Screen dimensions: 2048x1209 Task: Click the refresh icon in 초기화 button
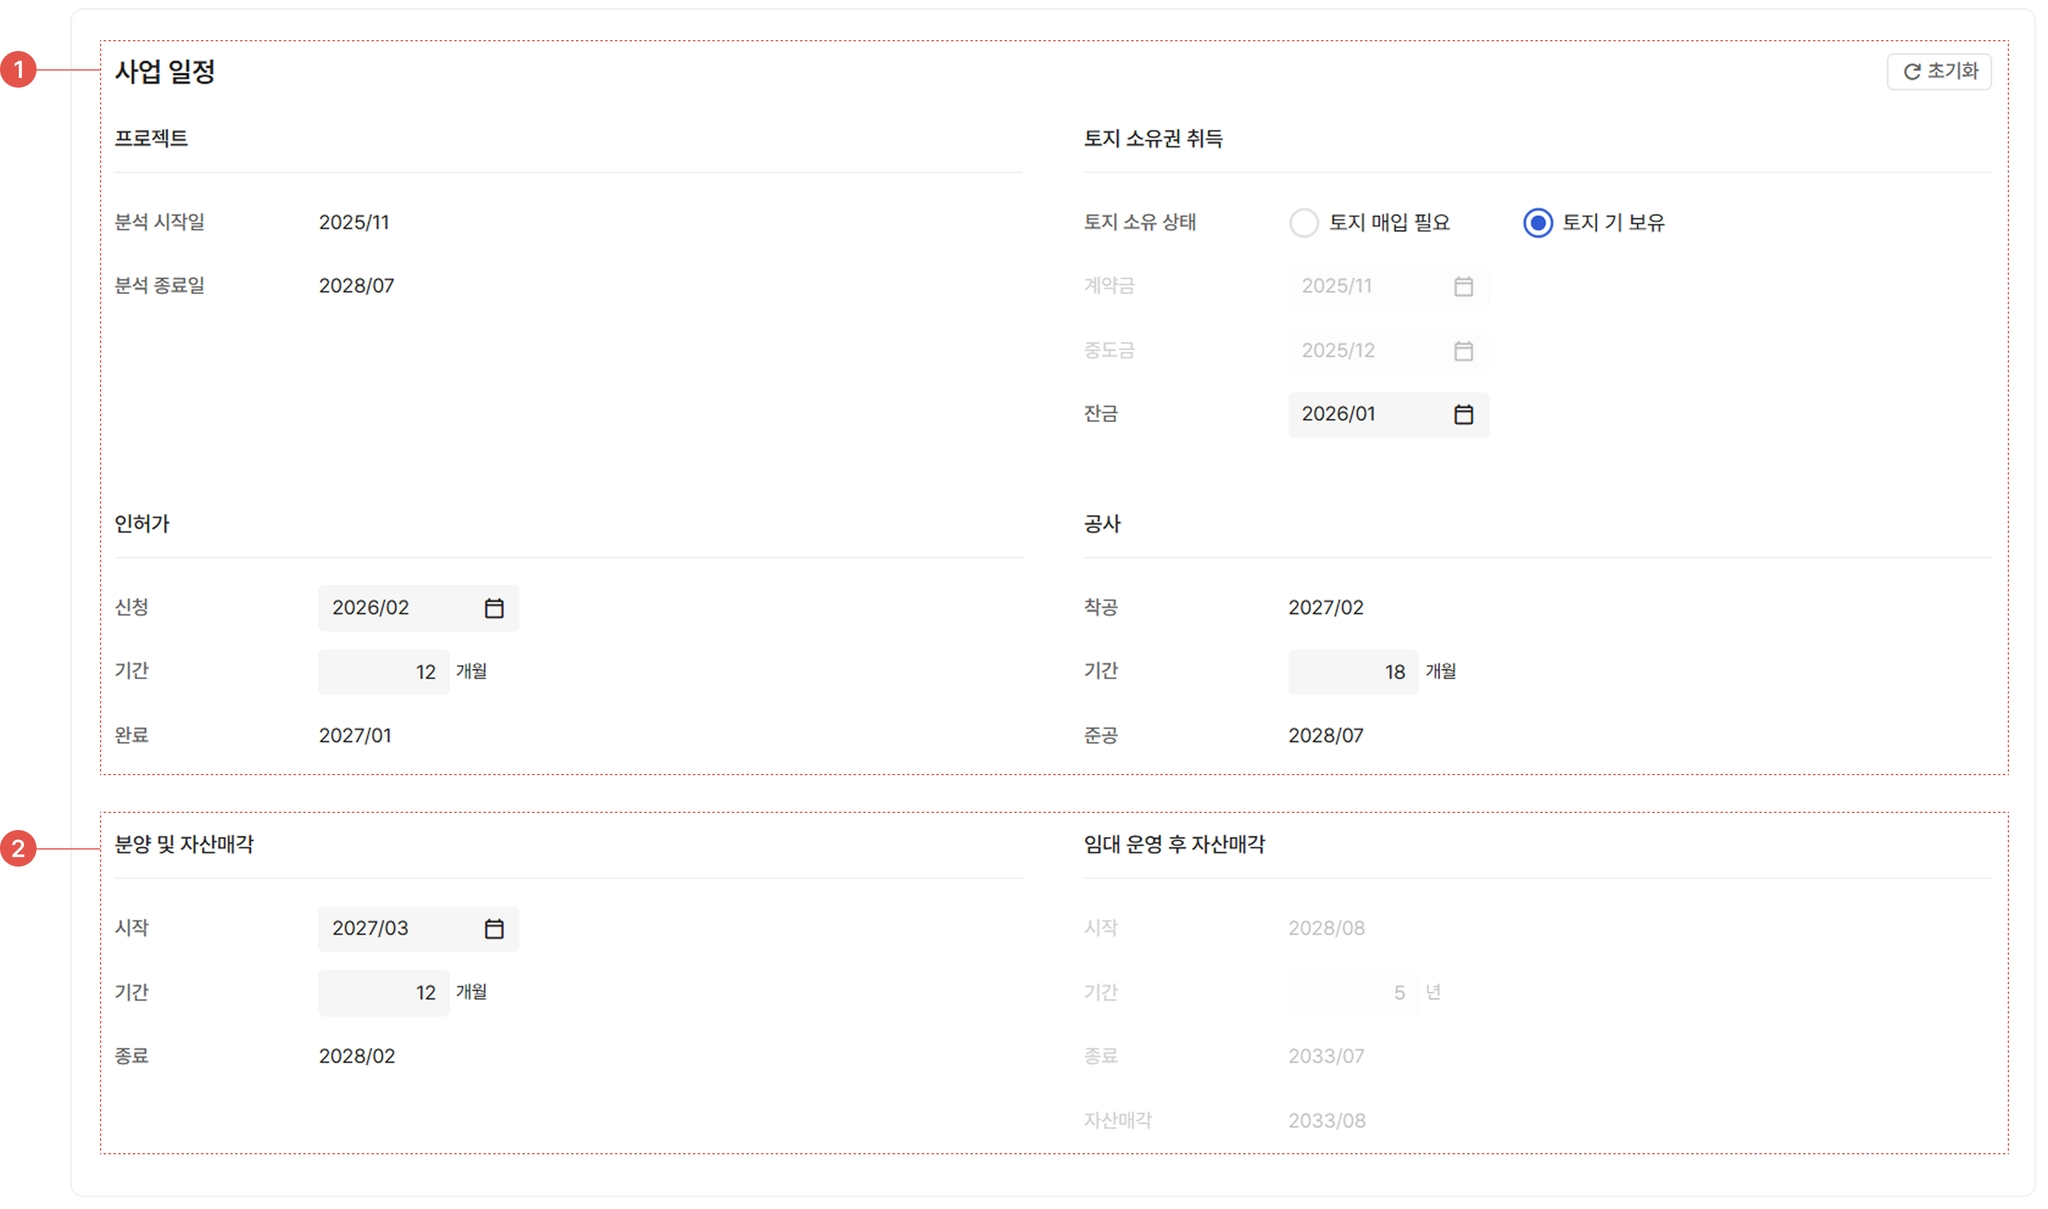[1911, 71]
